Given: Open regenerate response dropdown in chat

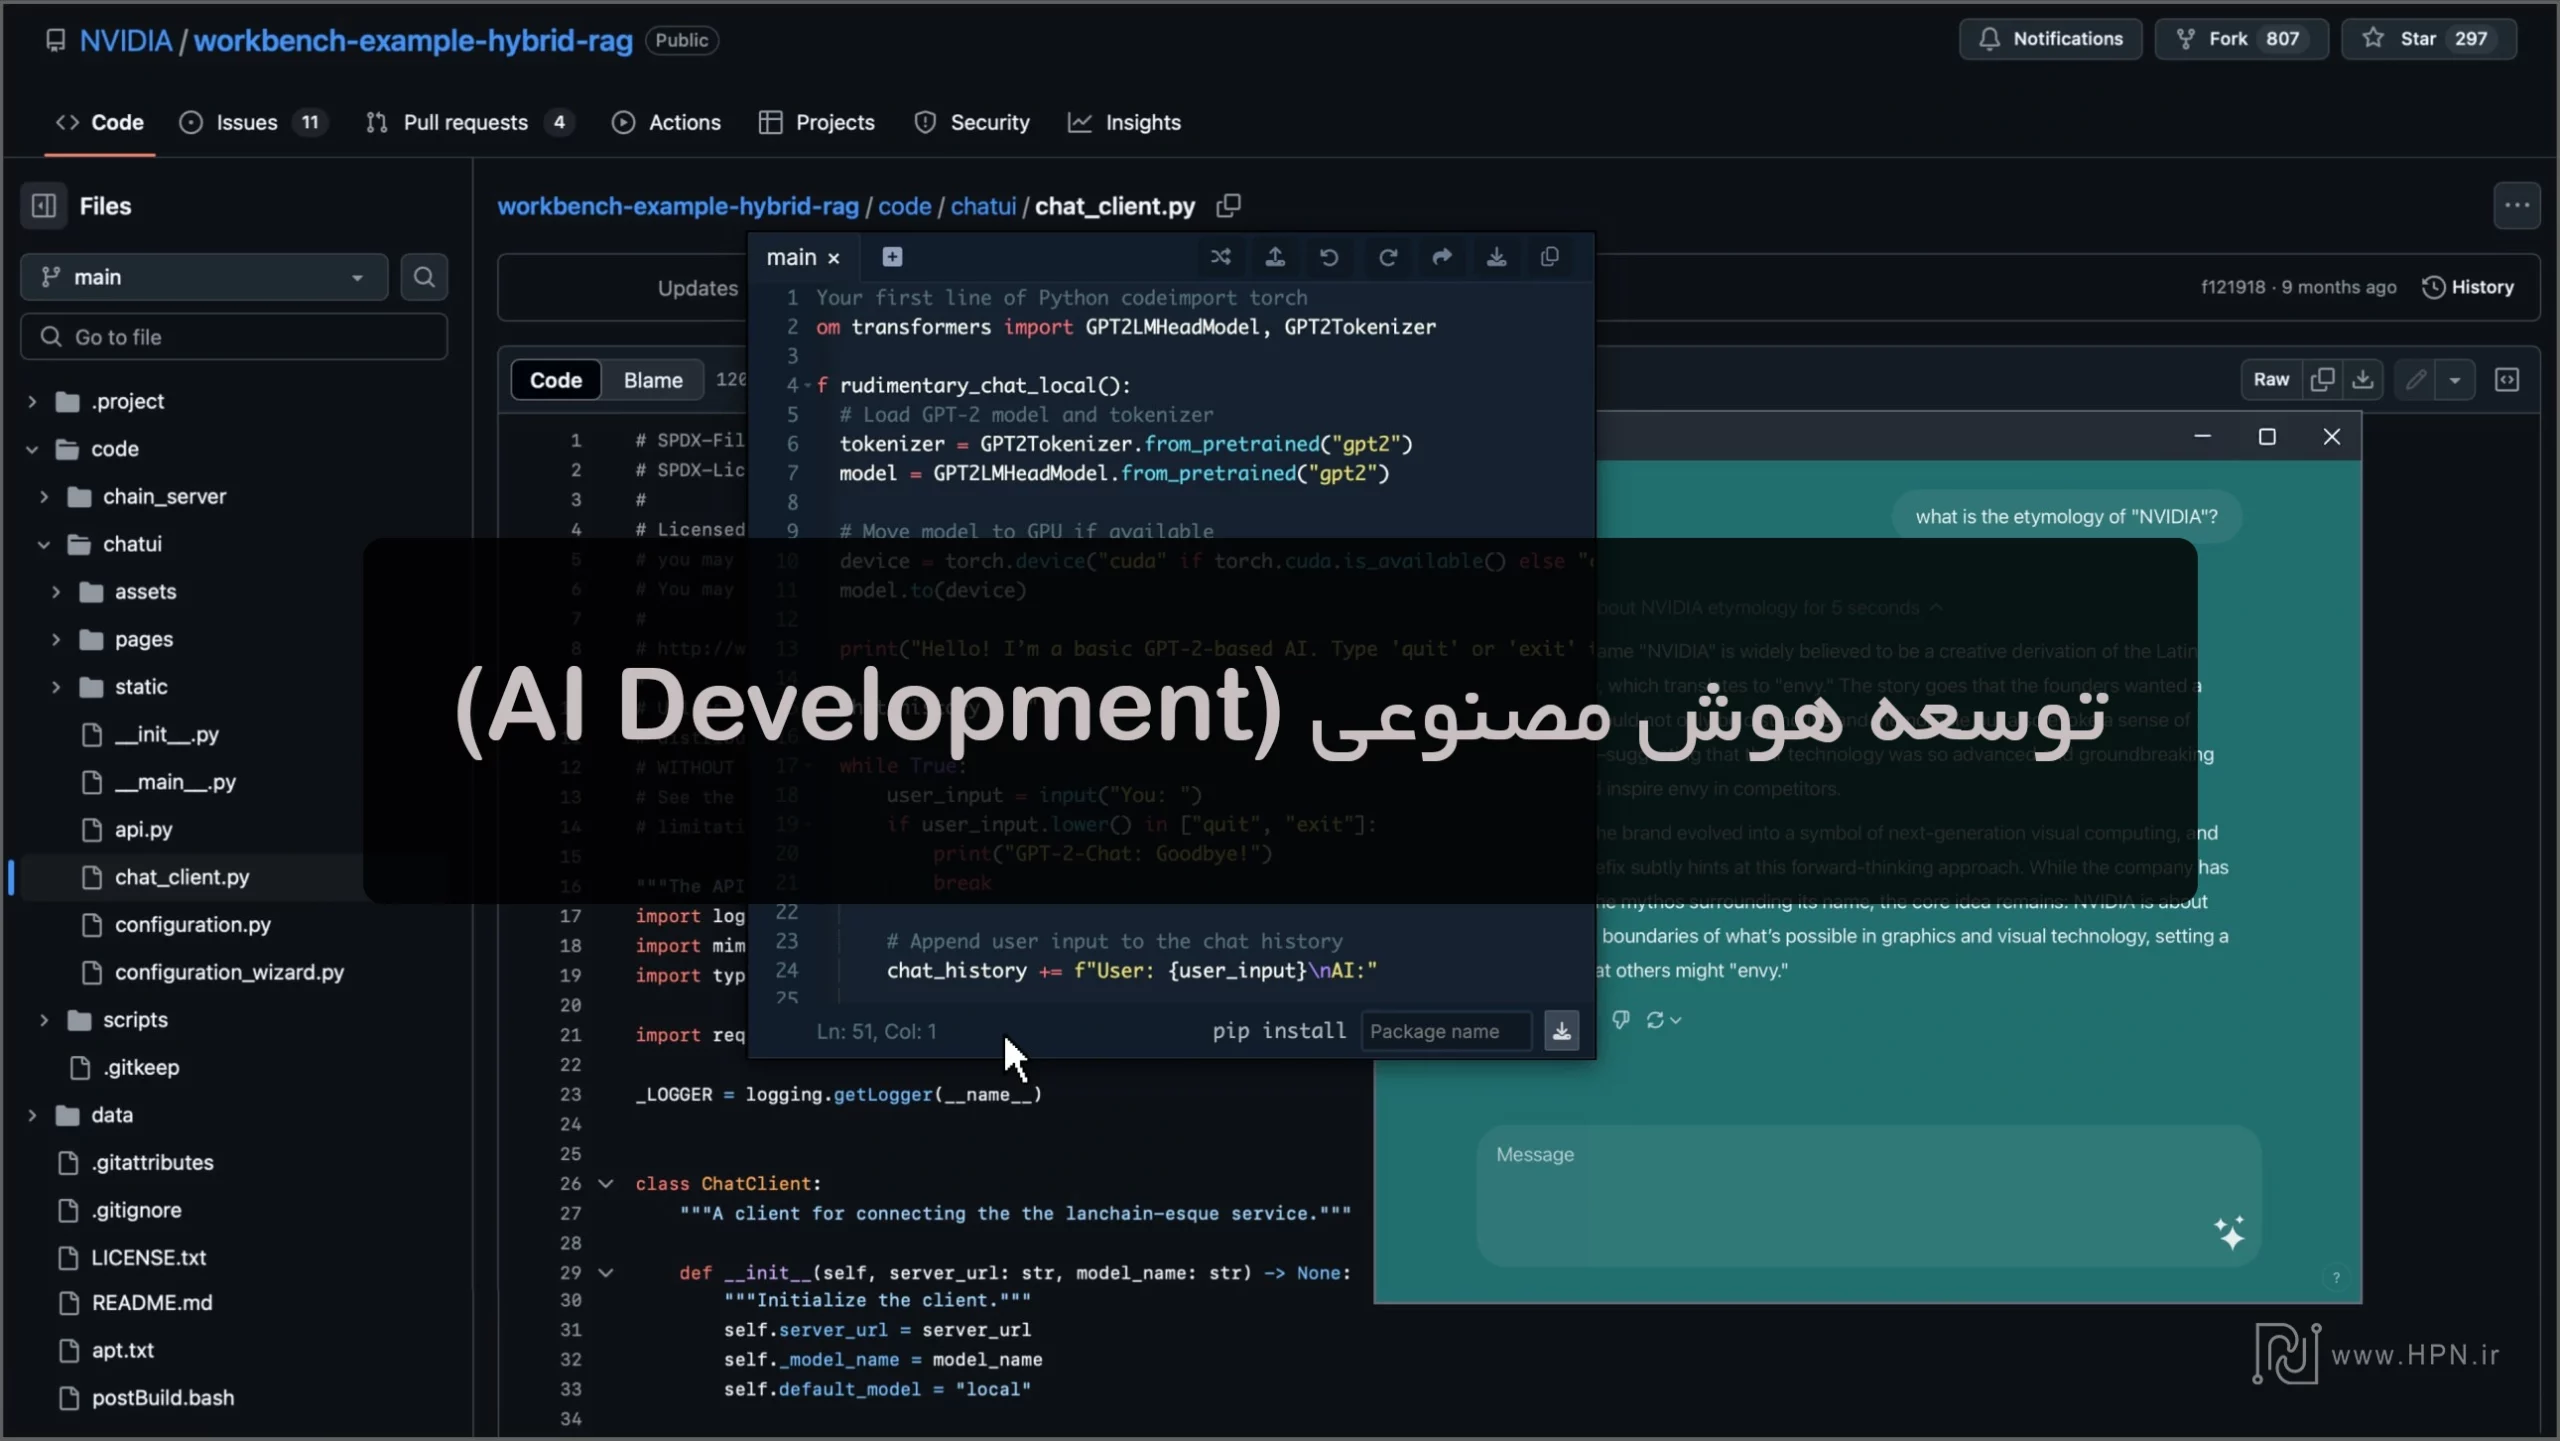Looking at the screenshot, I should tap(1664, 1019).
